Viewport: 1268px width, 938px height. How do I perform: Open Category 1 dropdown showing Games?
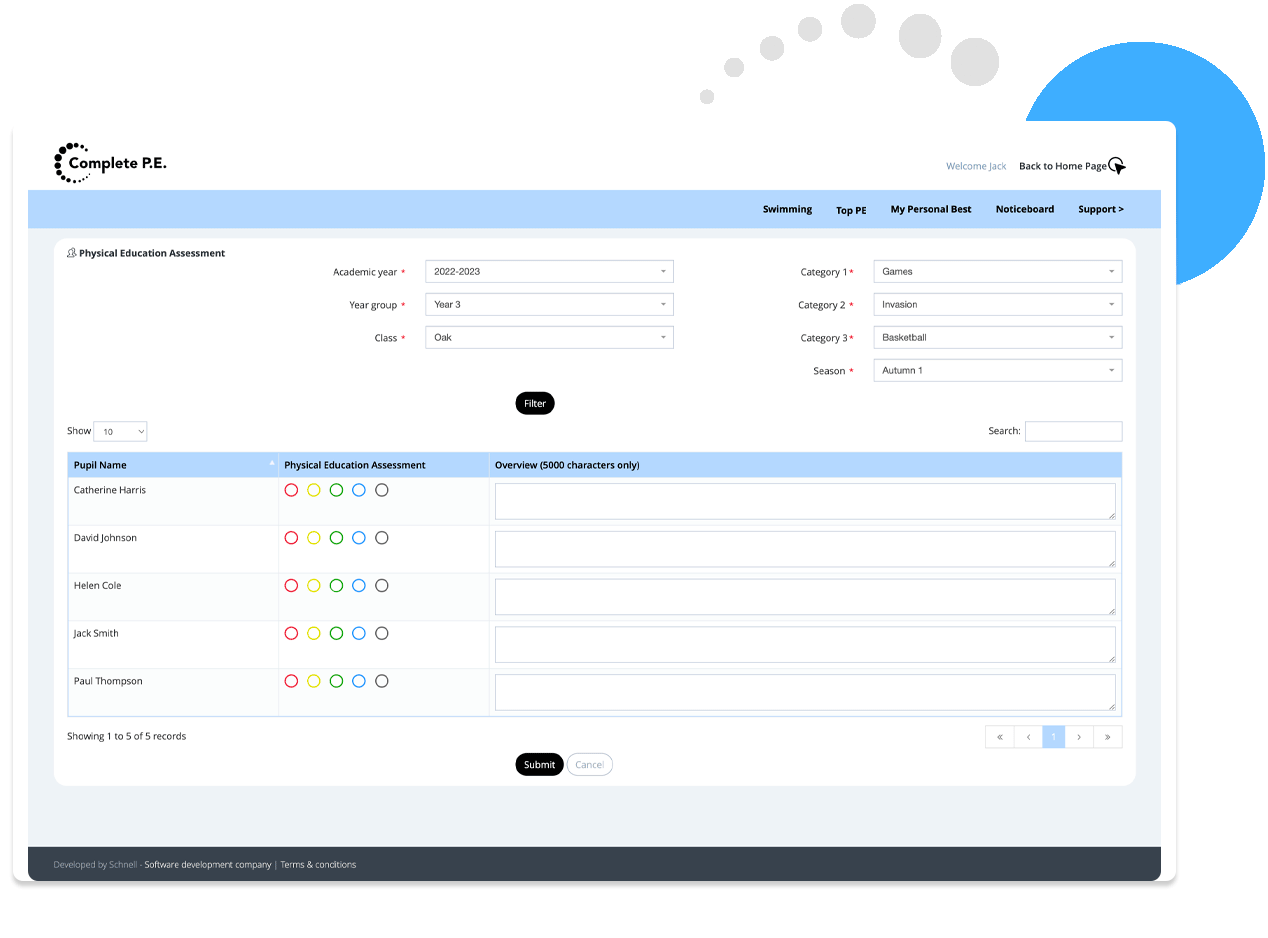(998, 272)
